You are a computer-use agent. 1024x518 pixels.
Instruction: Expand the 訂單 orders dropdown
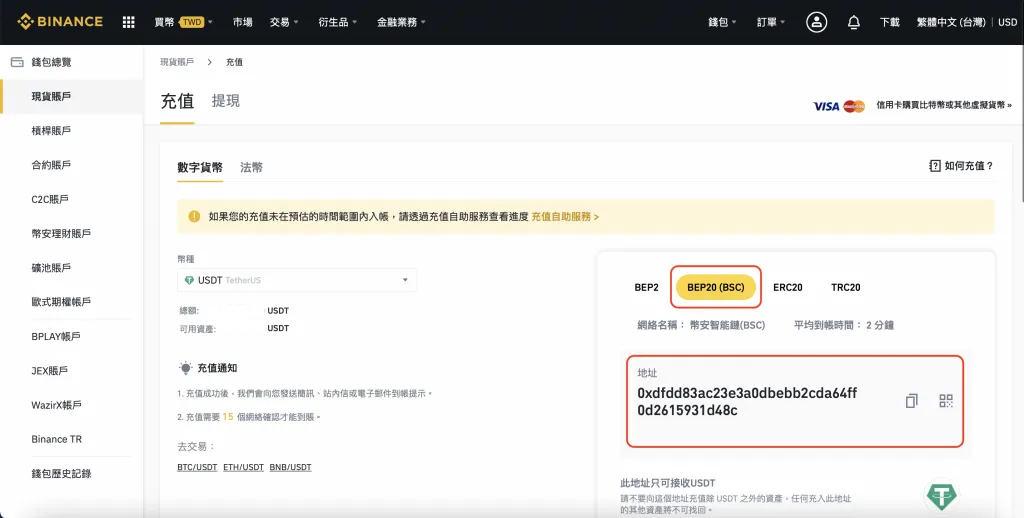[770, 22]
